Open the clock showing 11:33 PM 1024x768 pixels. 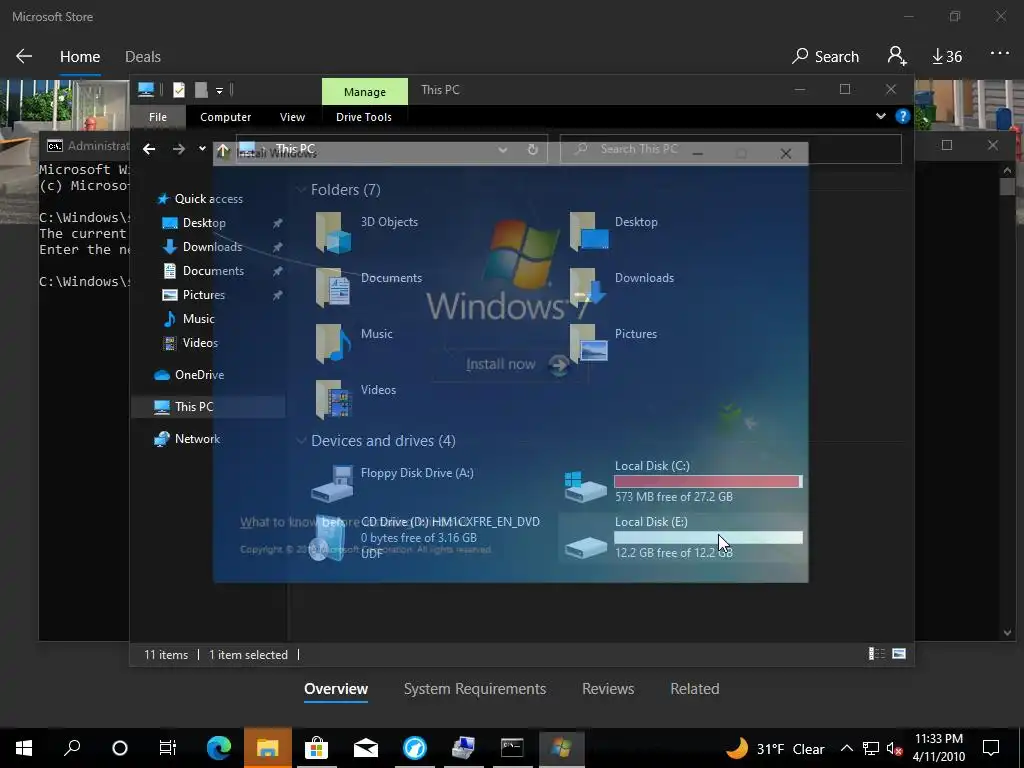tap(938, 748)
